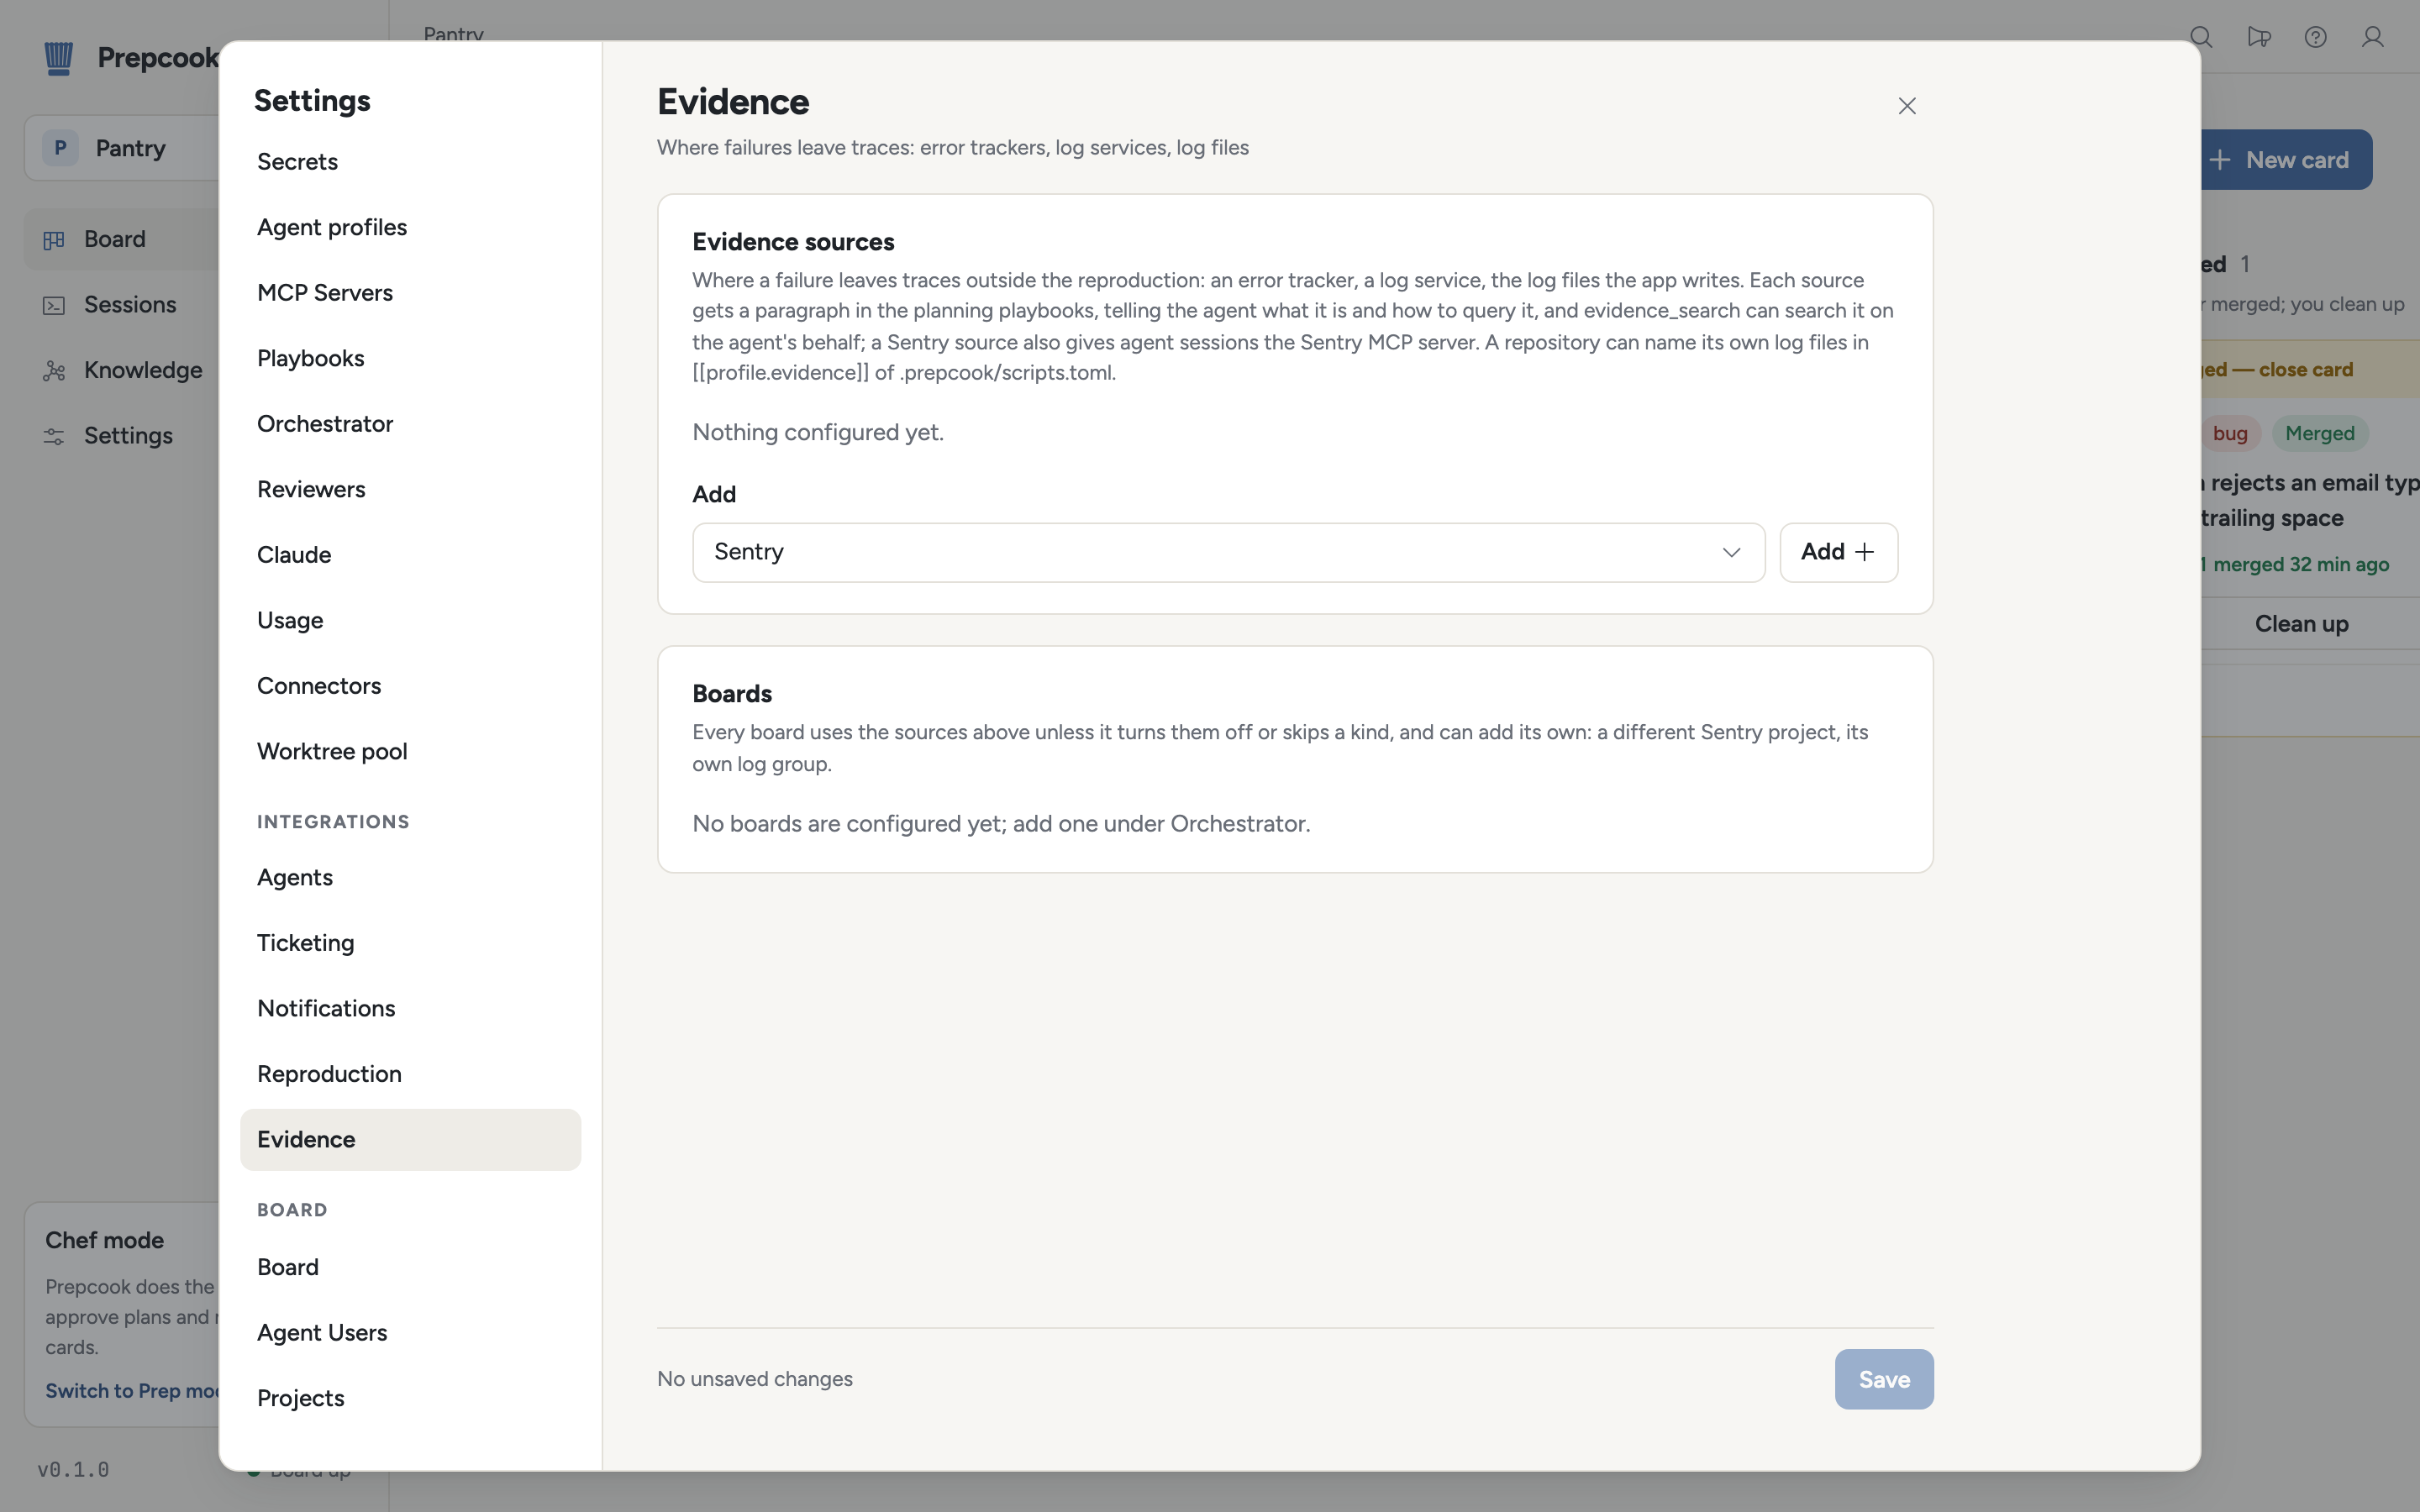The width and height of the screenshot is (2420, 1512).
Task: Click the Settings sliders icon in sidebar
Action: point(54,436)
